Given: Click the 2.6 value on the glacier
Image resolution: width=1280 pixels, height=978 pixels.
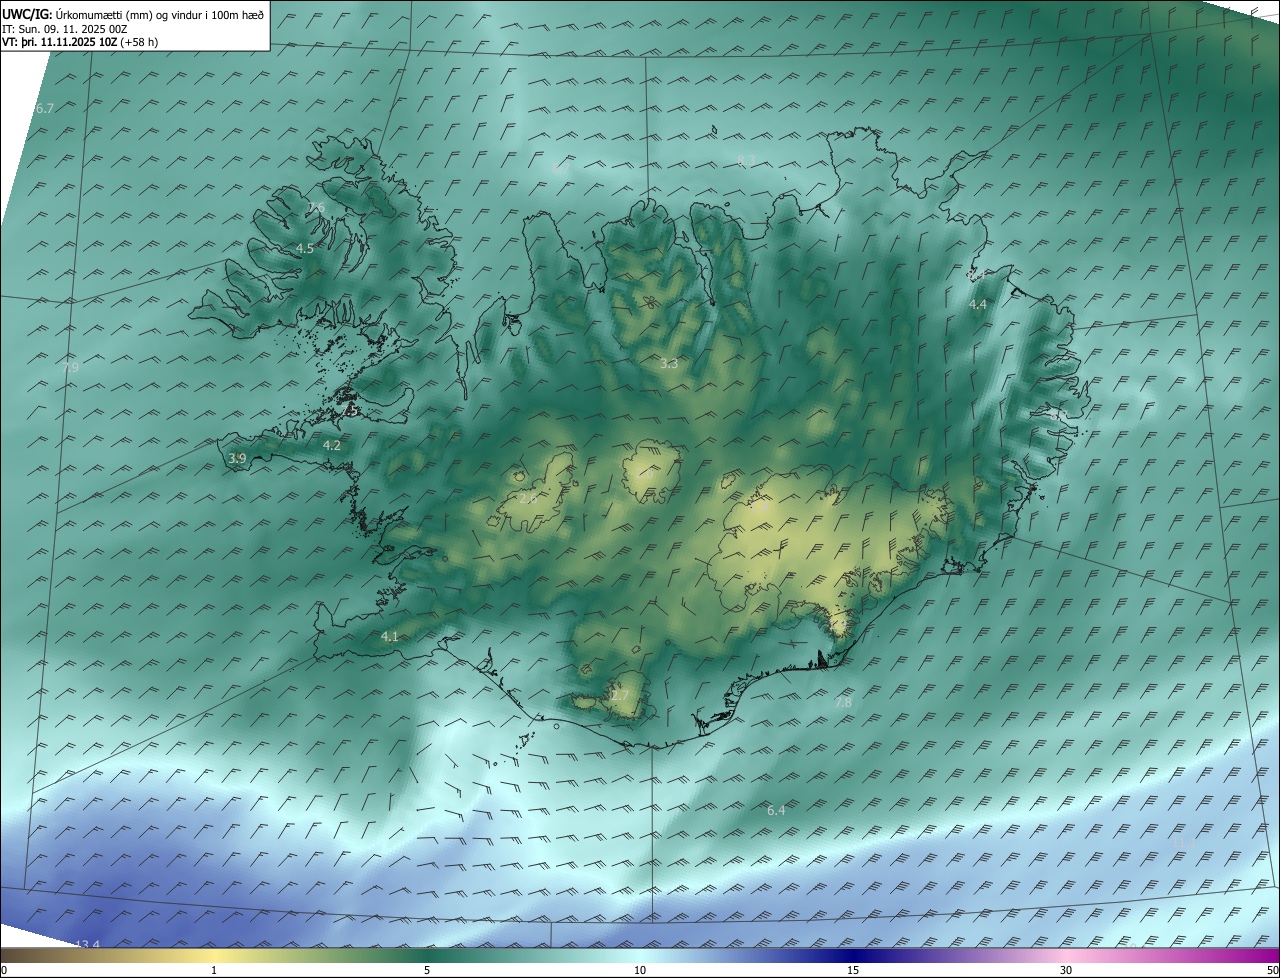Looking at the screenshot, I should point(528,497).
